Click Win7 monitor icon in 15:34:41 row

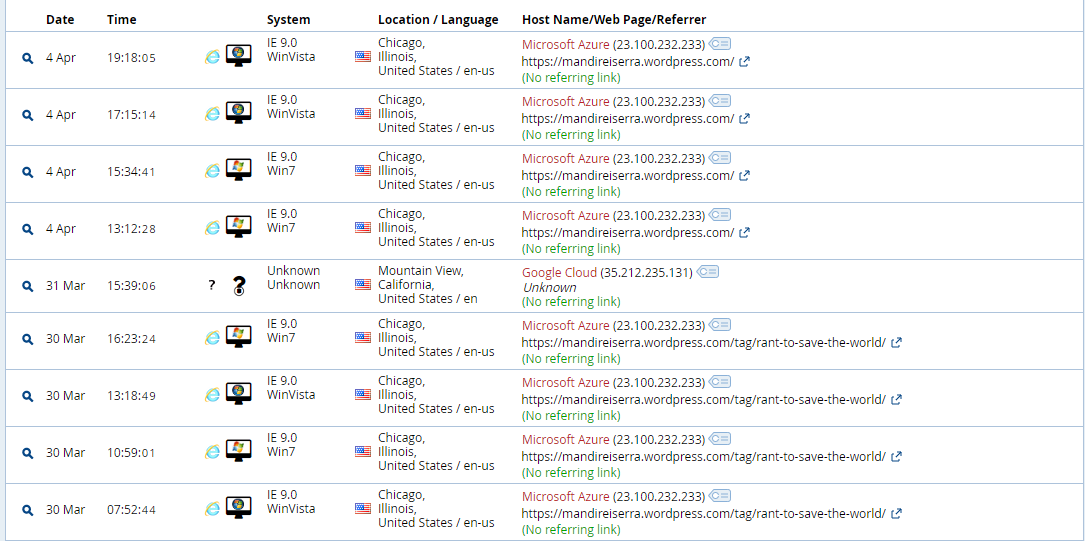coord(239,169)
